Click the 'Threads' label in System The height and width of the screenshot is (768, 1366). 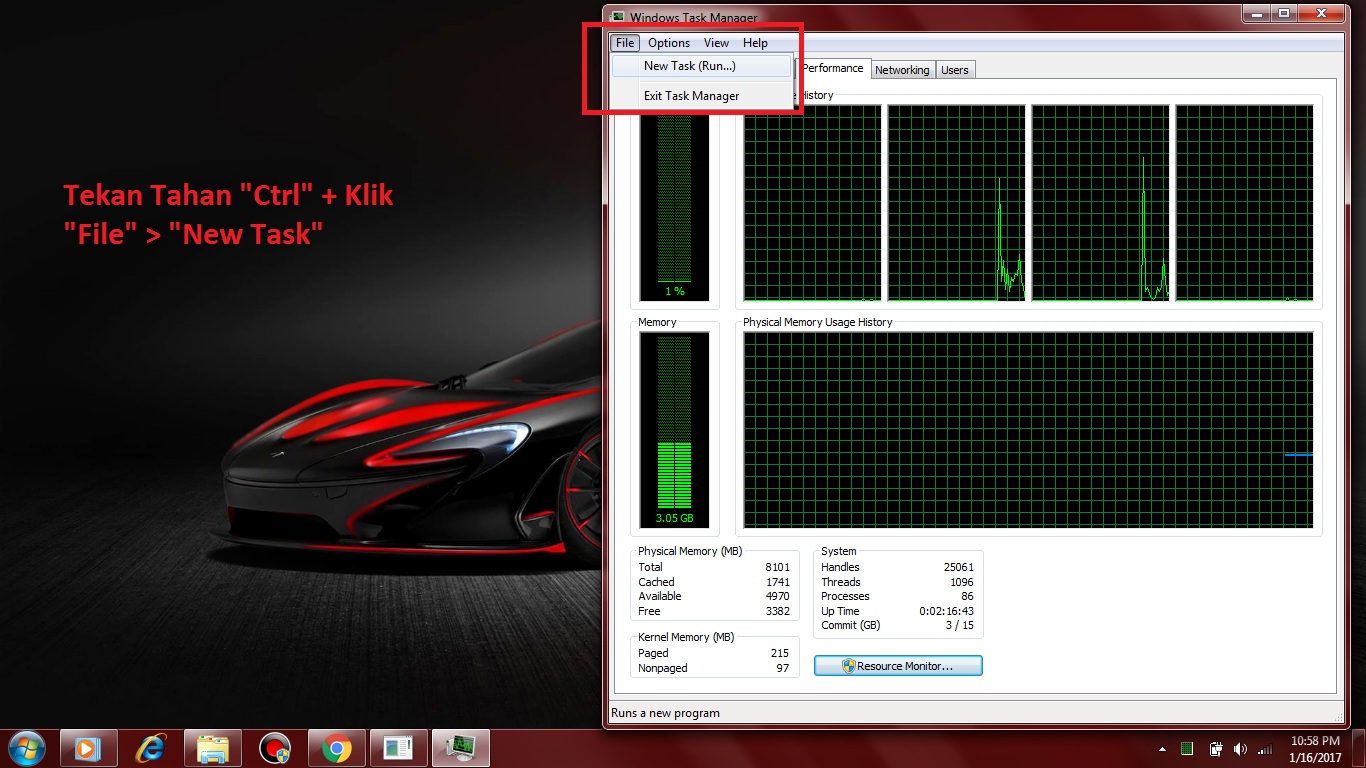[841, 582]
